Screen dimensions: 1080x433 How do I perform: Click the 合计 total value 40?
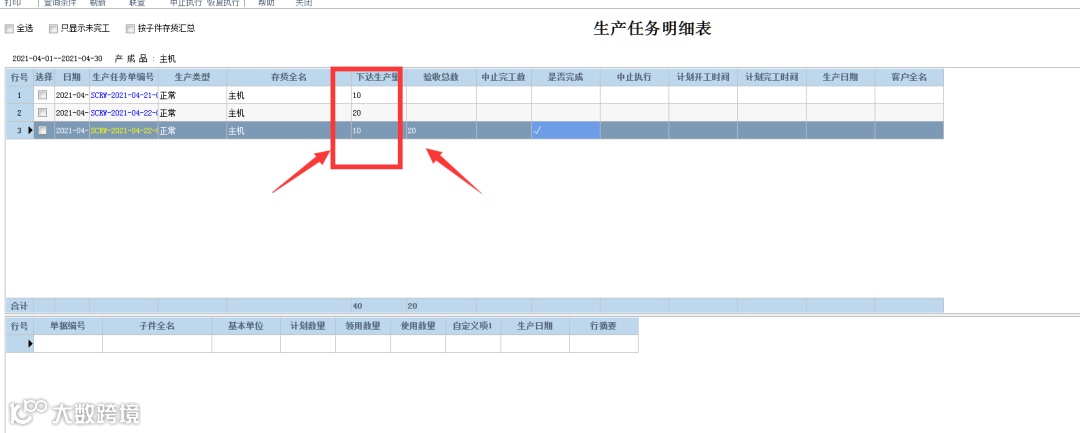tap(357, 306)
